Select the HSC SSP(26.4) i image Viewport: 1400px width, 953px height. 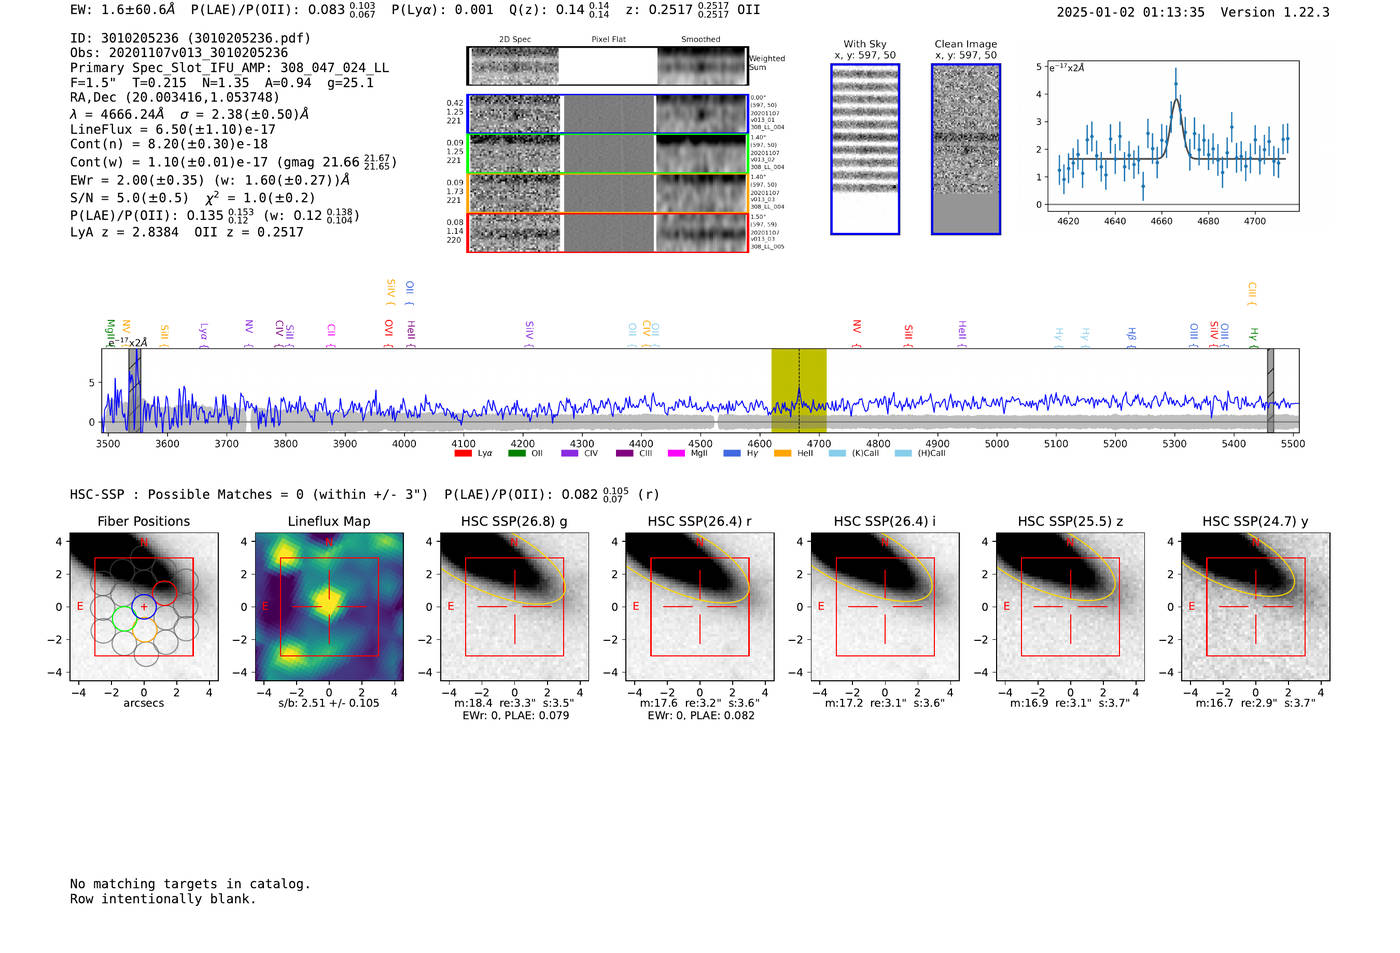coord(885,607)
